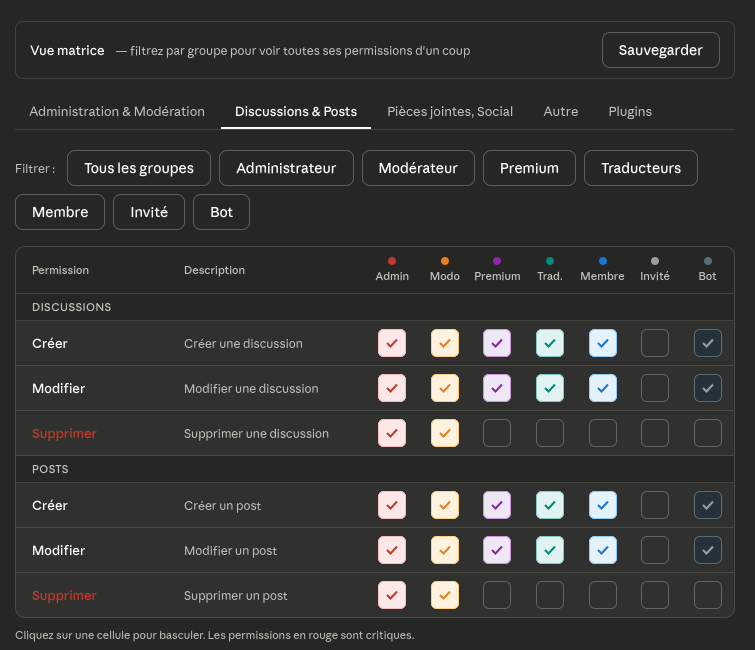Viewport: 755px width, 650px height.
Task: Enable Invité permission to create discussion
Action: 655,343
